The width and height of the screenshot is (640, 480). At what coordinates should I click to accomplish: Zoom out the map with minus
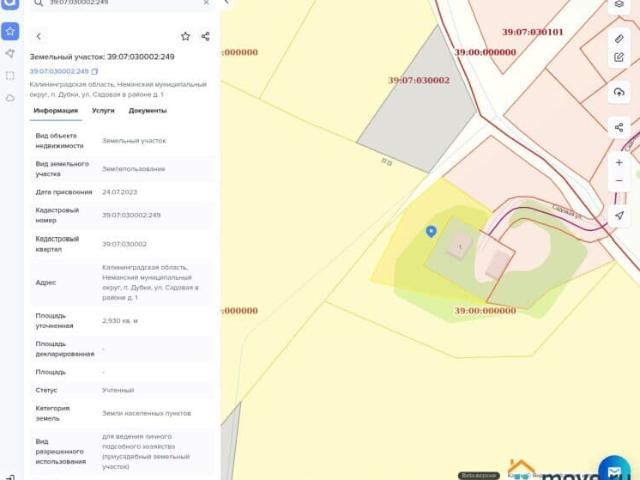click(x=619, y=180)
